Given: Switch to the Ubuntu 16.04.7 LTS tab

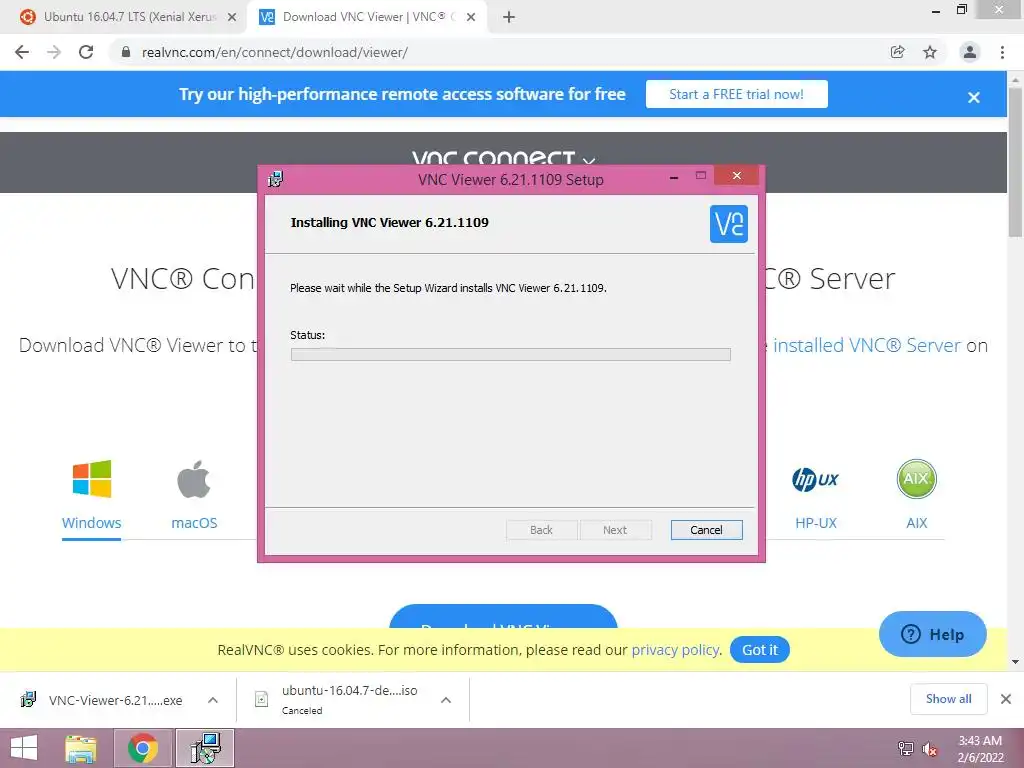Looking at the screenshot, I should 129,17.
